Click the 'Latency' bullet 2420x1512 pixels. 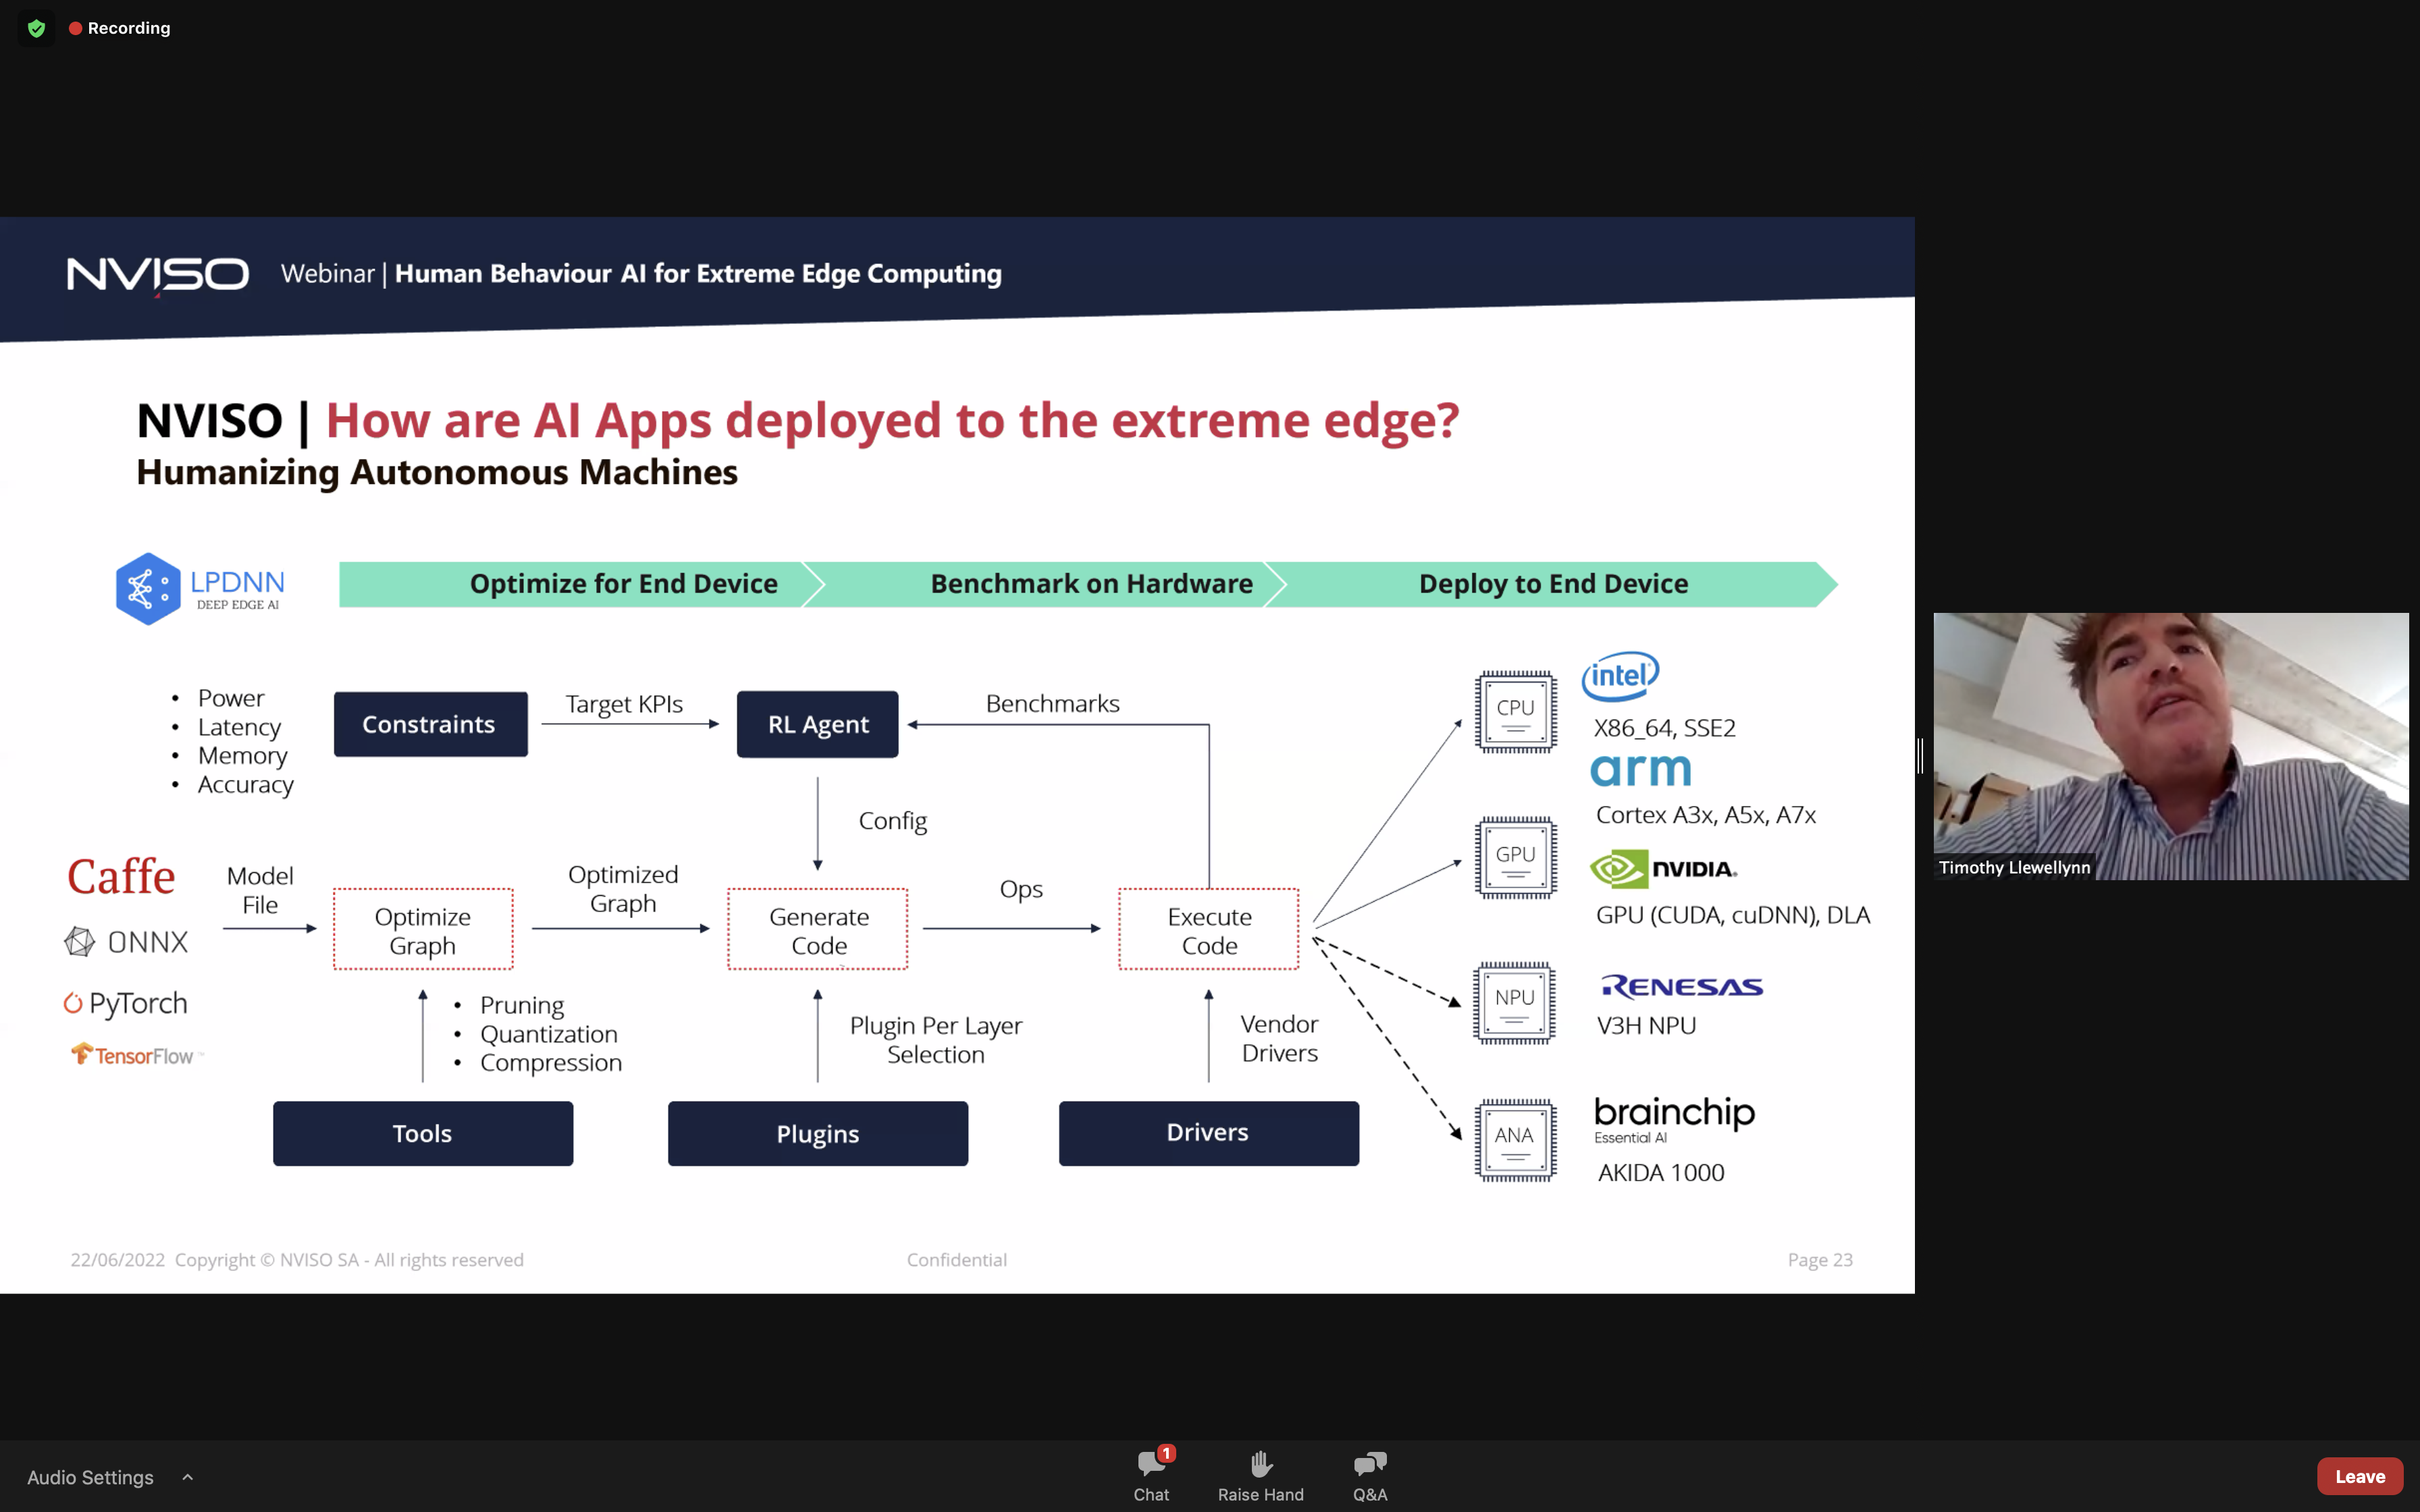(239, 727)
